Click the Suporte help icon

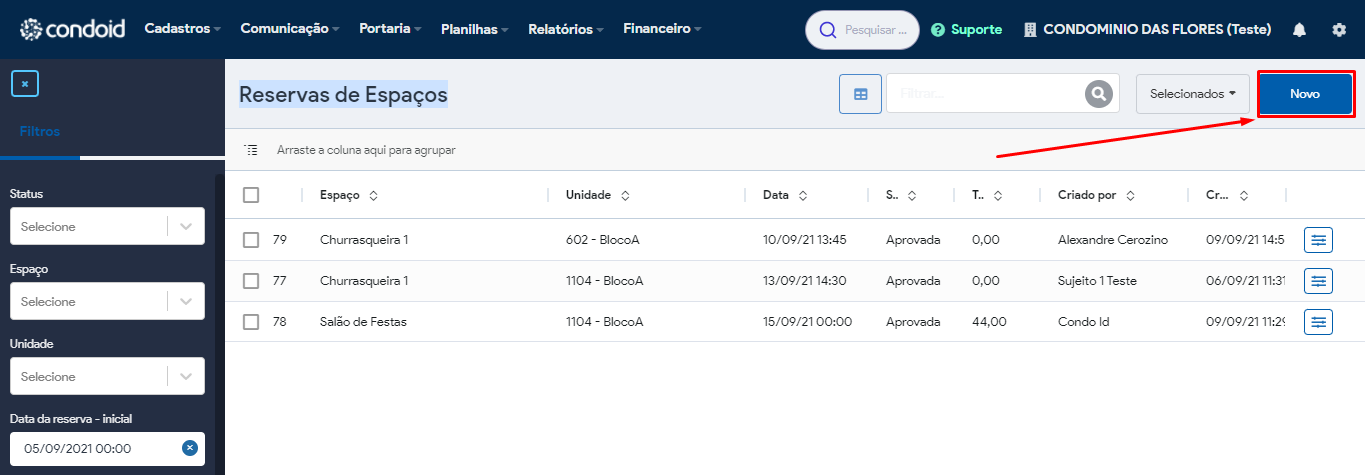[938, 30]
